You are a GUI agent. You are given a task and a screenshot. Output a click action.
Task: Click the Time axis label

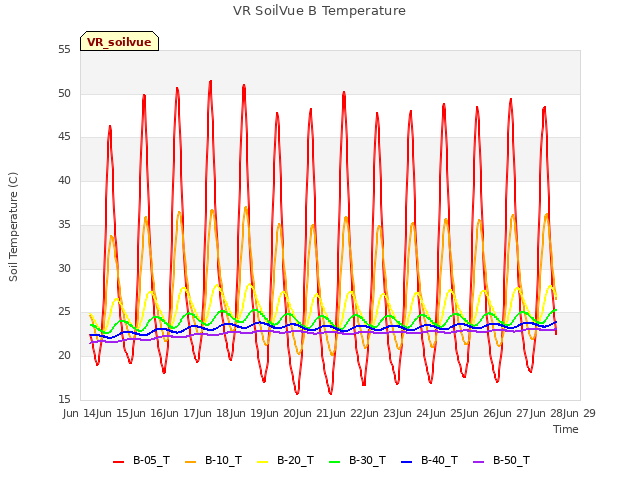click(x=566, y=429)
